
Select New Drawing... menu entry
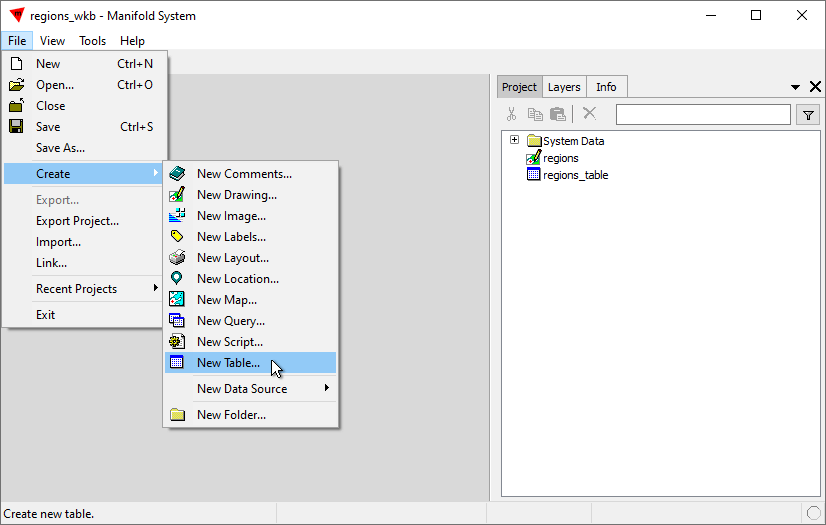tap(250, 195)
